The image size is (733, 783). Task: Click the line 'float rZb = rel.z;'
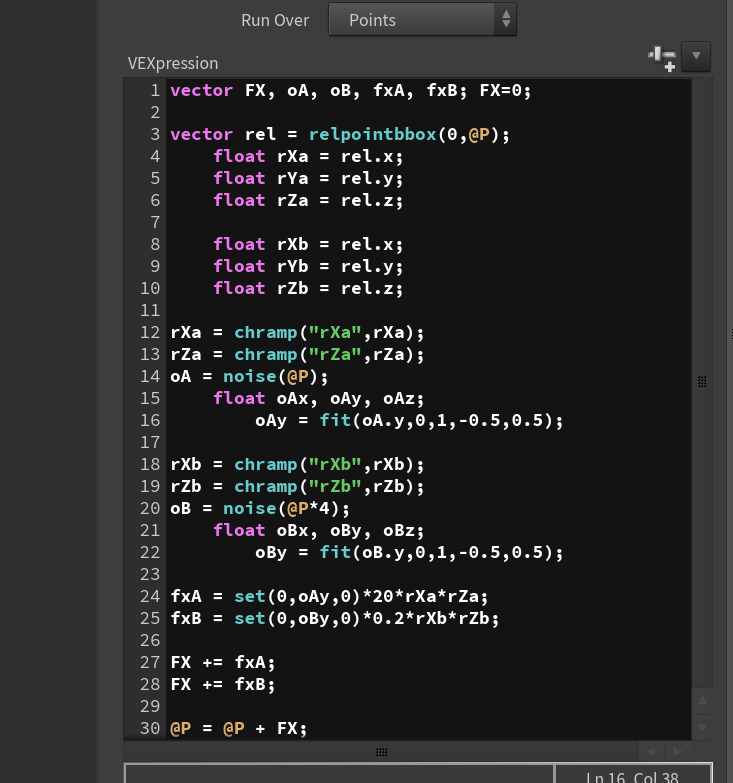(x=308, y=288)
